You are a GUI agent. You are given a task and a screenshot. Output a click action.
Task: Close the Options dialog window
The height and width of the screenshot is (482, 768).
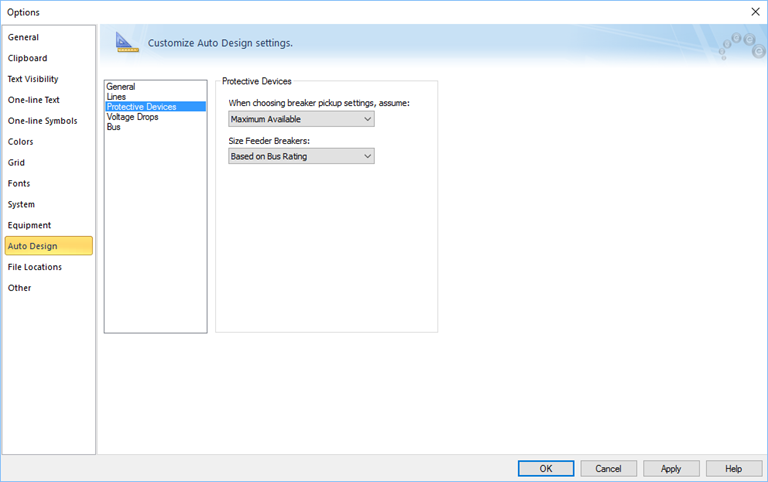(x=754, y=11)
